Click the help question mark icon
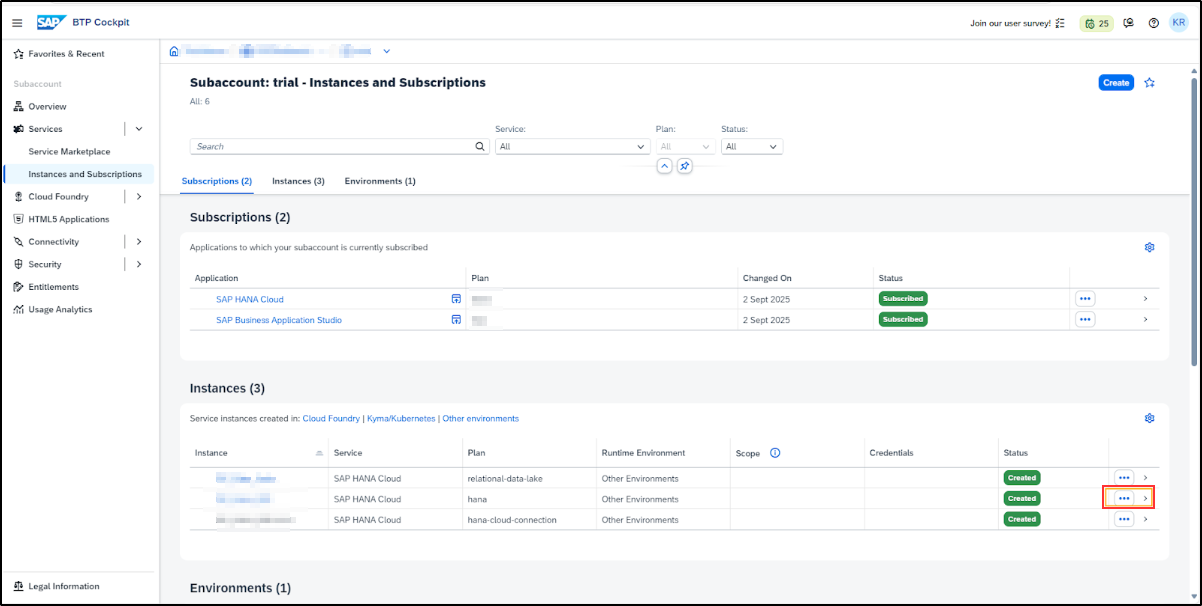The height and width of the screenshot is (606, 1202). point(1153,23)
